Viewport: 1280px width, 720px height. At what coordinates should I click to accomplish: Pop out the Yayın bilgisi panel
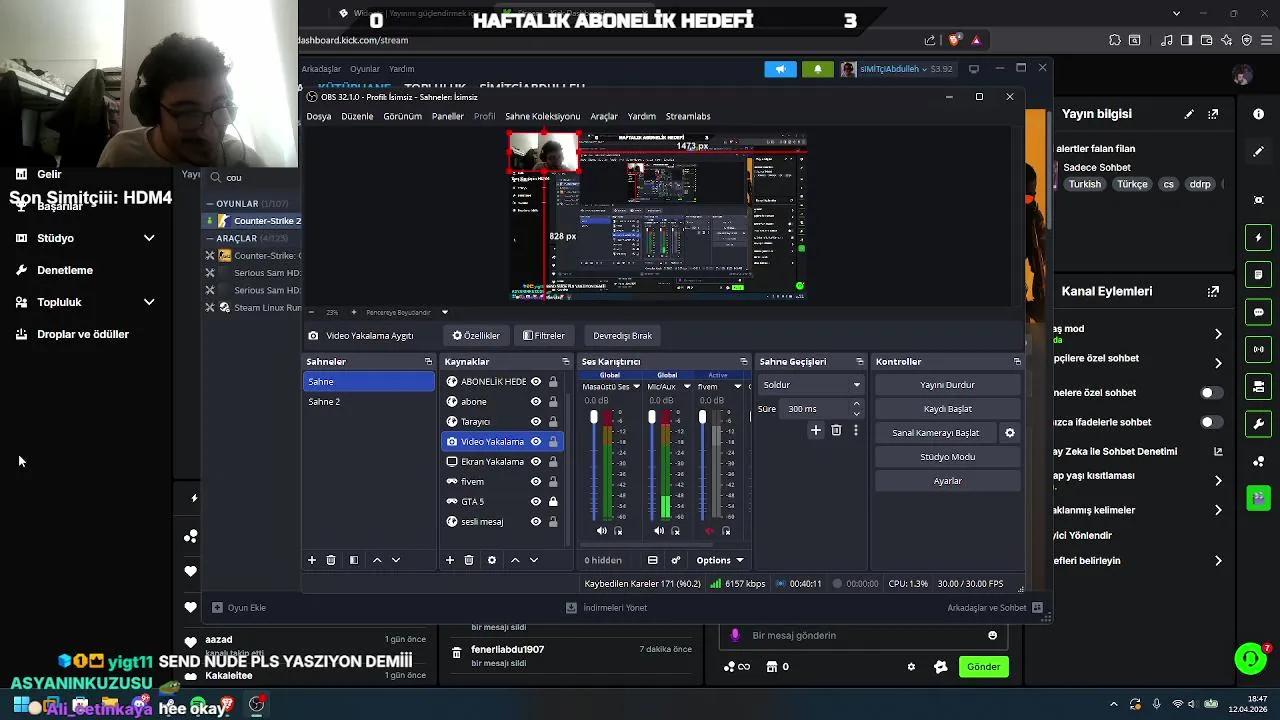(1213, 114)
